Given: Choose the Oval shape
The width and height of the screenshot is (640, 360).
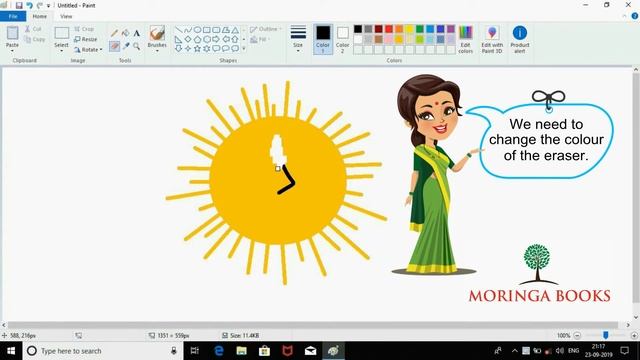Looking at the screenshot, I should pyautogui.click(x=197, y=30).
